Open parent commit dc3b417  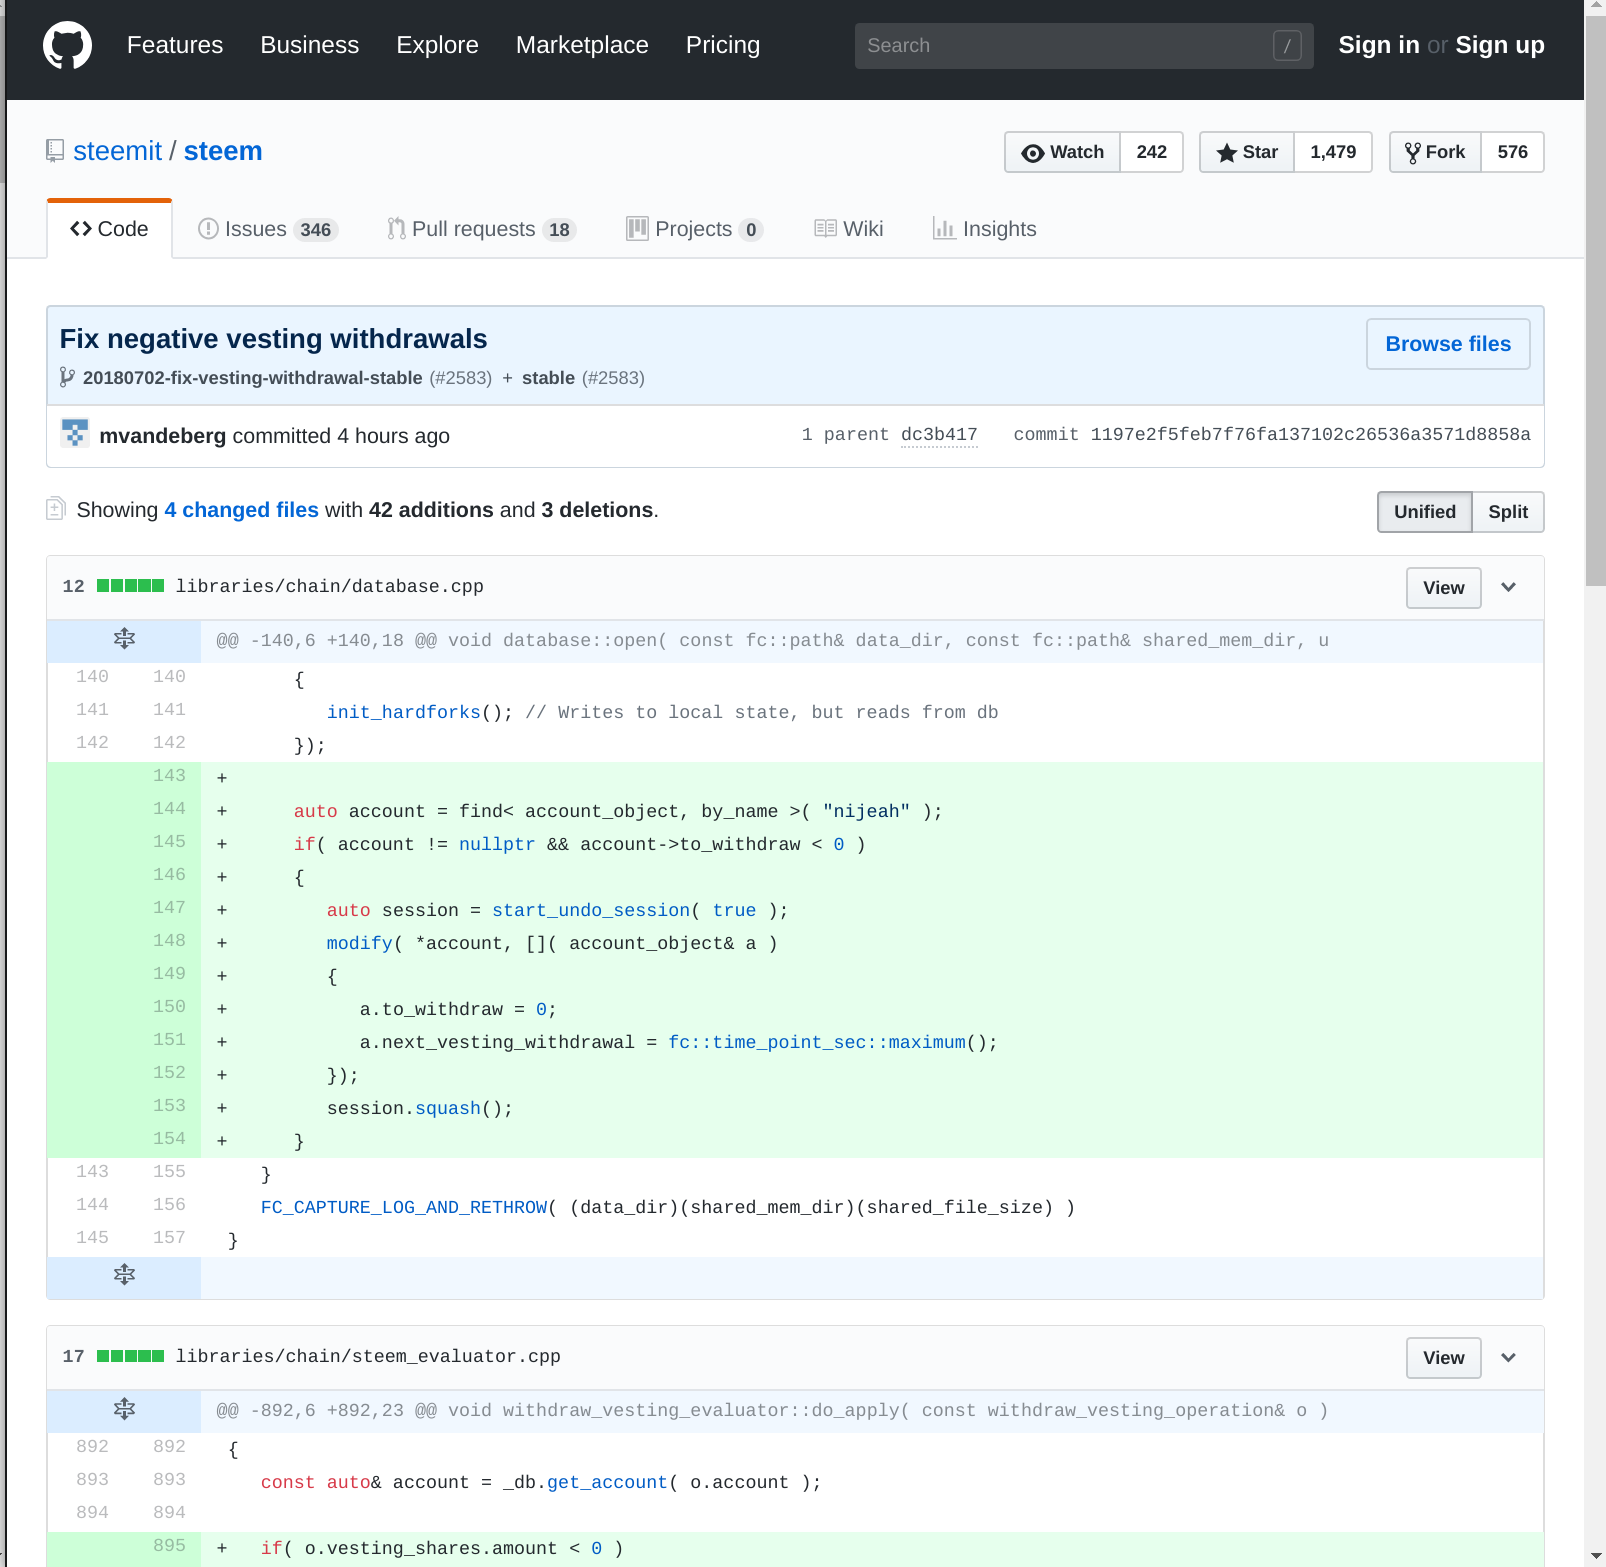click(939, 435)
